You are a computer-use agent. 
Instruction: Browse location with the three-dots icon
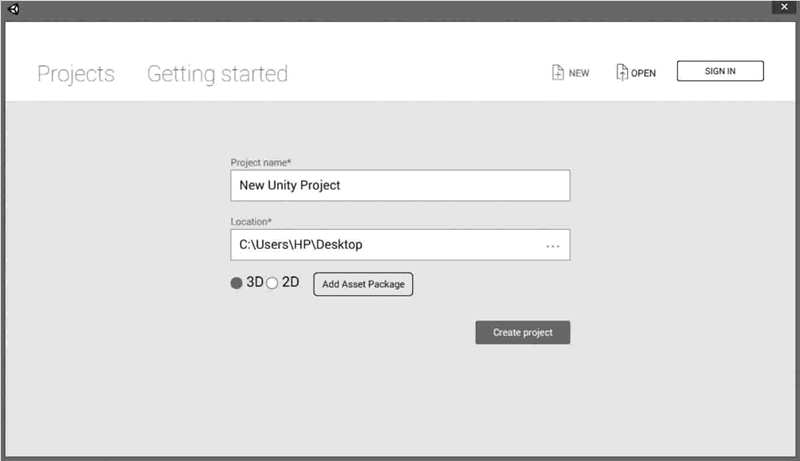tap(553, 245)
